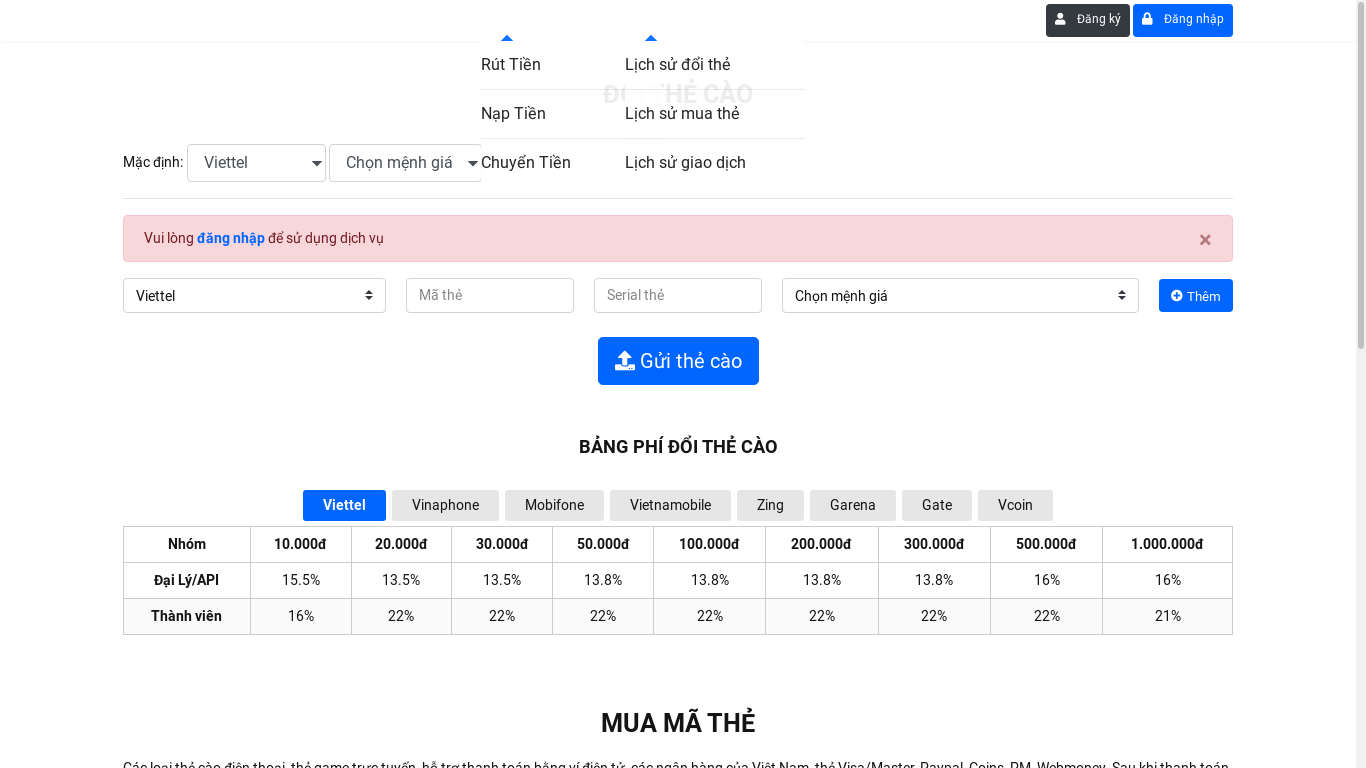1366x768 pixels.
Task: Dismiss the login alert with X
Action: click(1205, 239)
